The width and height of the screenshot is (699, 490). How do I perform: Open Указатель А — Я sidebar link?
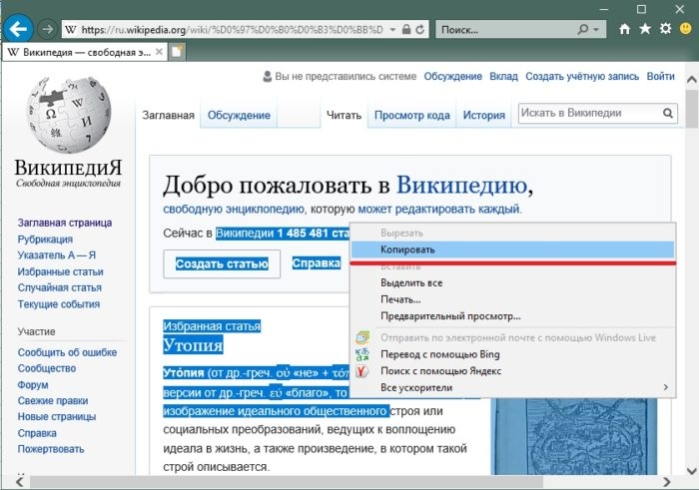pos(57,255)
